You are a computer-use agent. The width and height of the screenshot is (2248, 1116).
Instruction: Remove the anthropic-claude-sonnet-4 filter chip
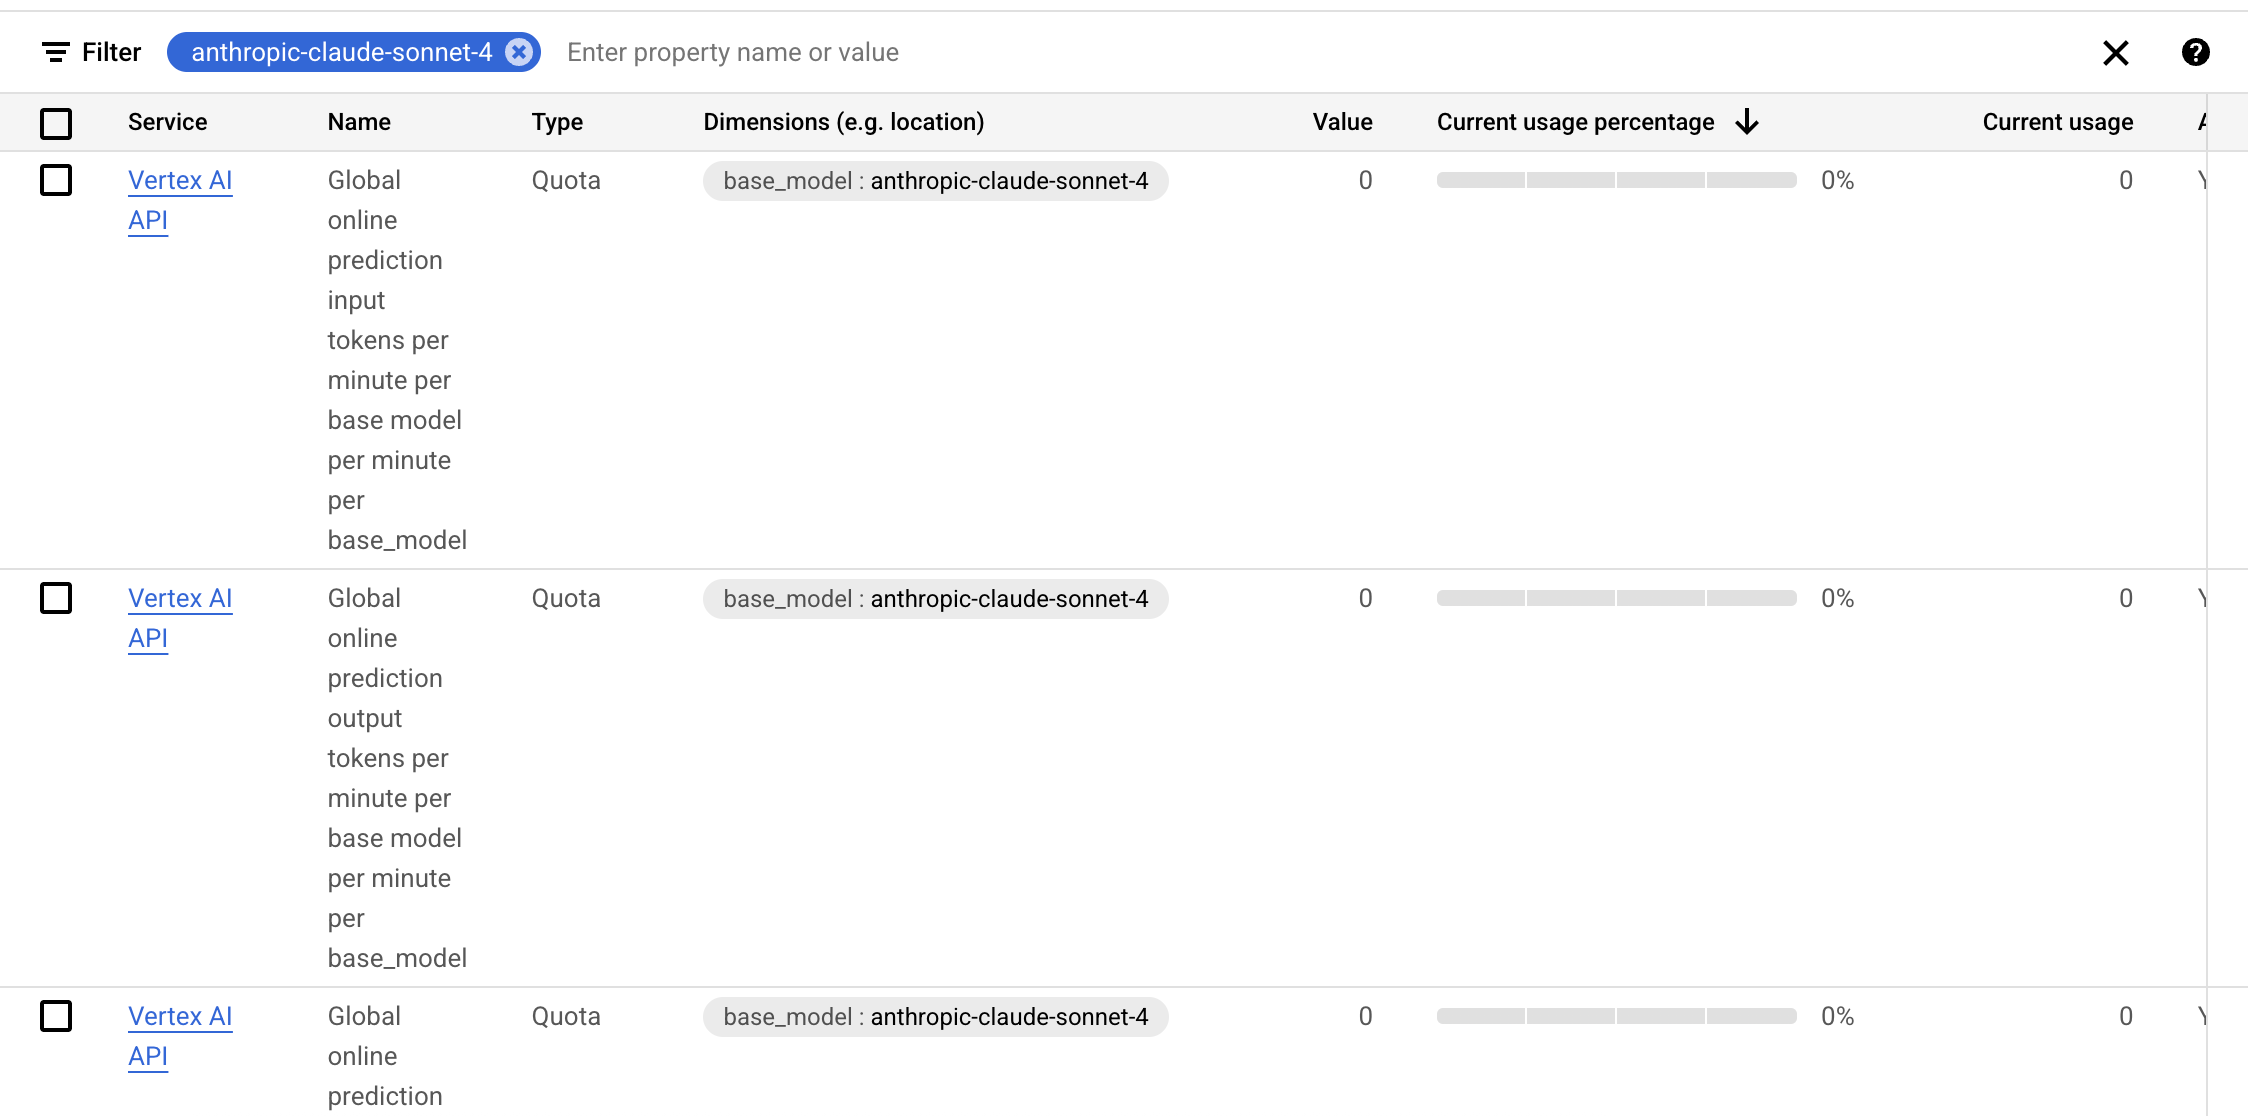pos(519,52)
